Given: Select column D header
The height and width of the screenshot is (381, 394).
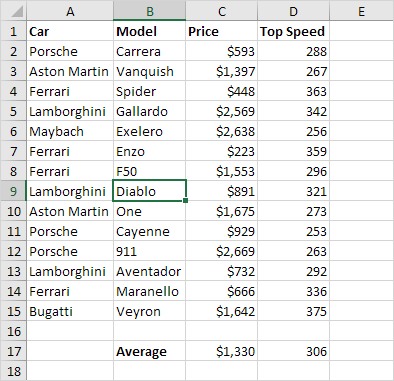Looking at the screenshot, I should pyautogui.click(x=293, y=11).
